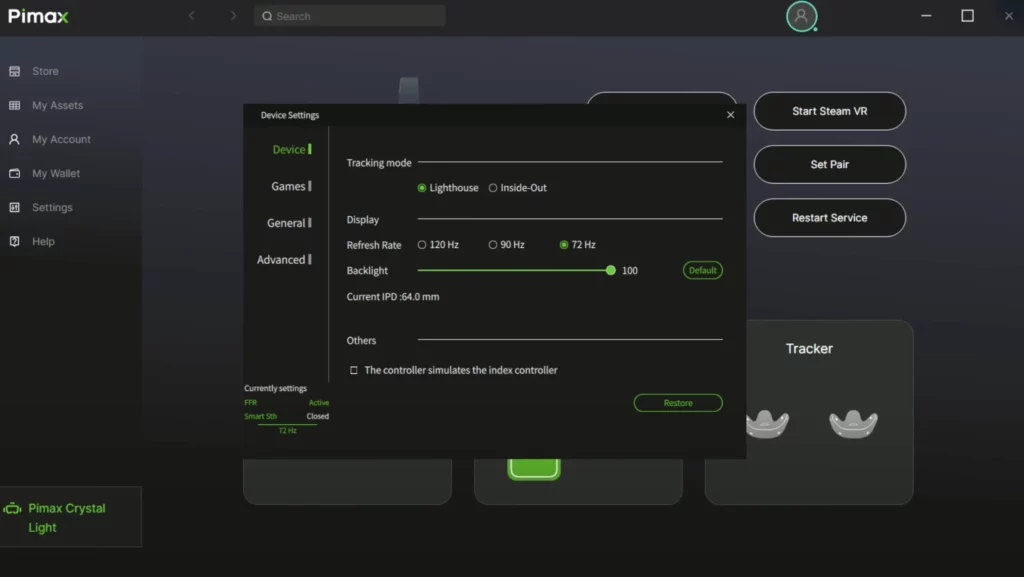Maximize the Pimax window

tap(967, 16)
